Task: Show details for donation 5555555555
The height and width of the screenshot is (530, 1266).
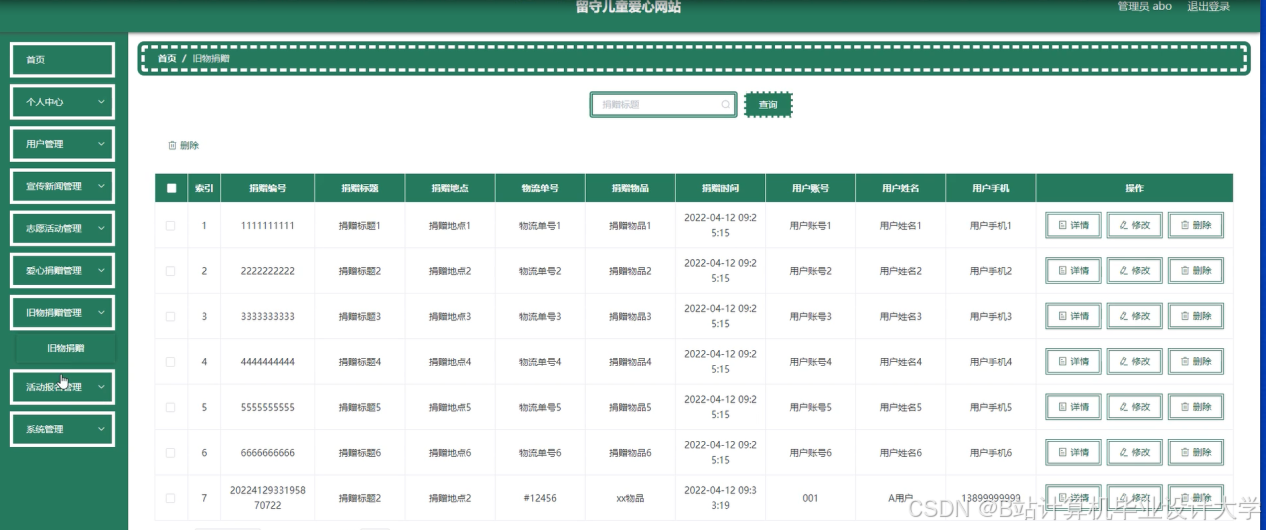Action: pos(1073,407)
